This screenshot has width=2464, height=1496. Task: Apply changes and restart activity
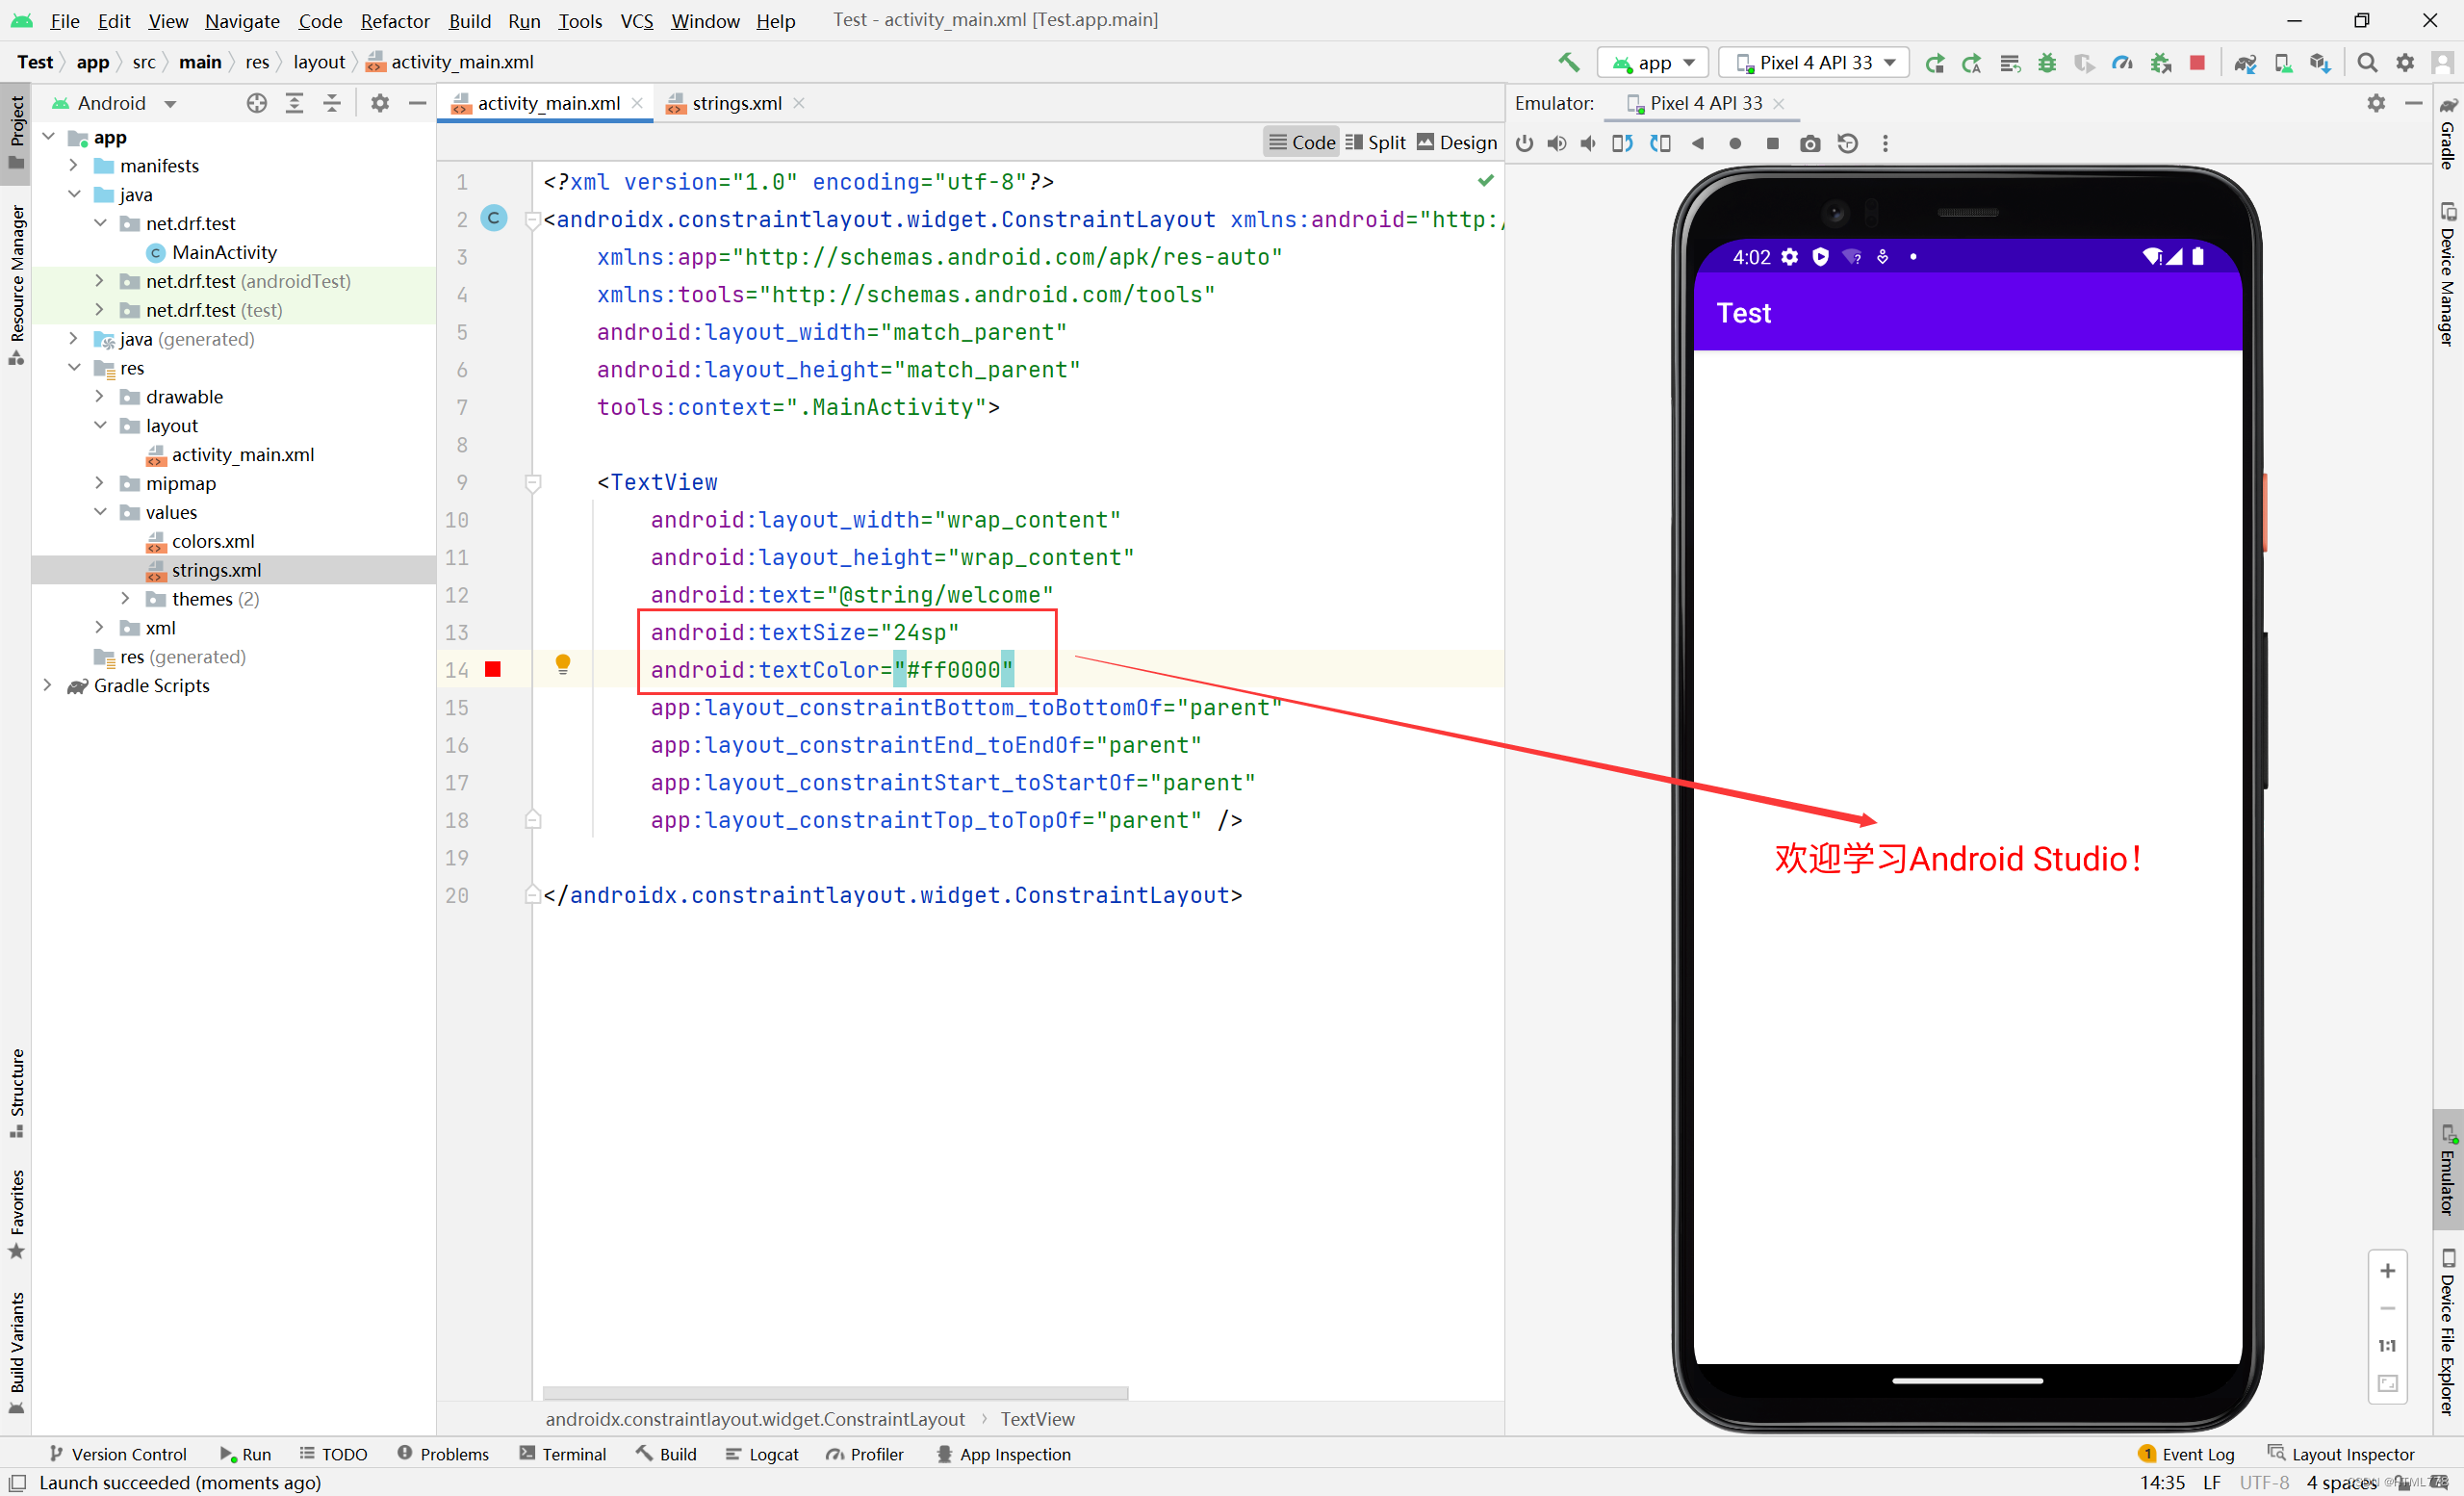pyautogui.click(x=1972, y=63)
